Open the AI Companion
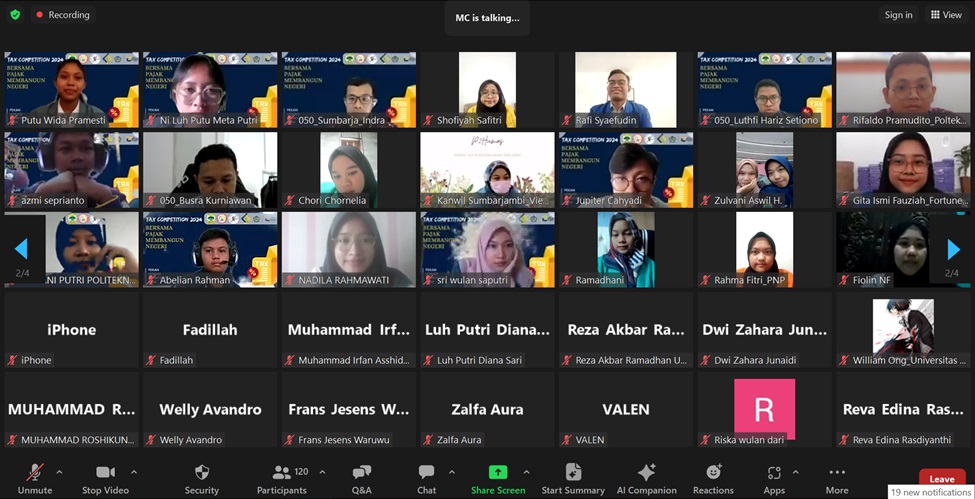Viewport: 975px width, 499px height. pos(646,473)
